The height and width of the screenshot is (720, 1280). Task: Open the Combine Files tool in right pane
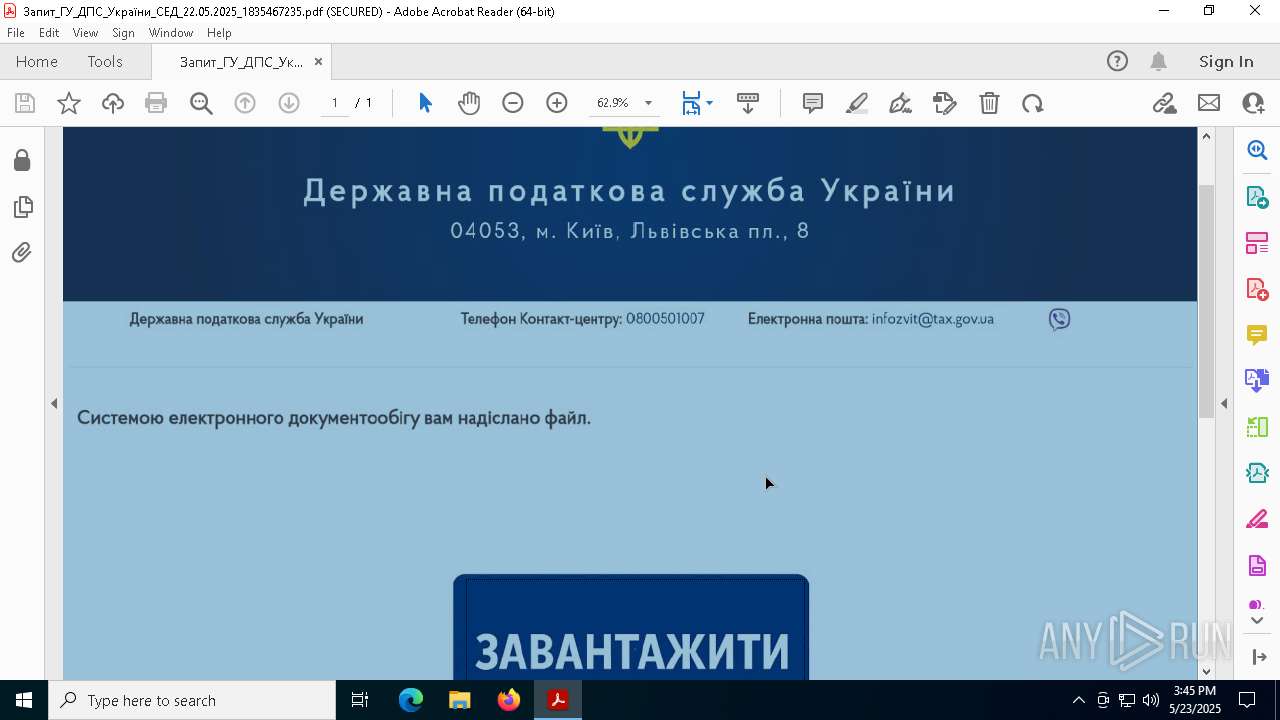(x=1257, y=380)
